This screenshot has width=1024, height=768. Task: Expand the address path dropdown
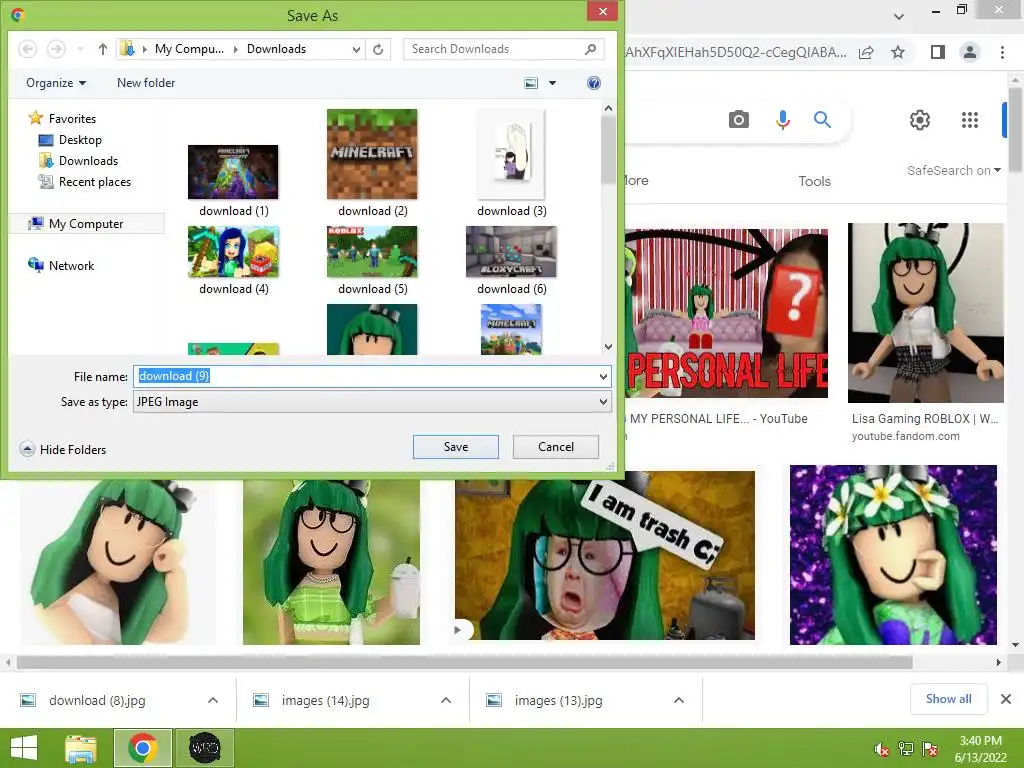[x=356, y=49]
